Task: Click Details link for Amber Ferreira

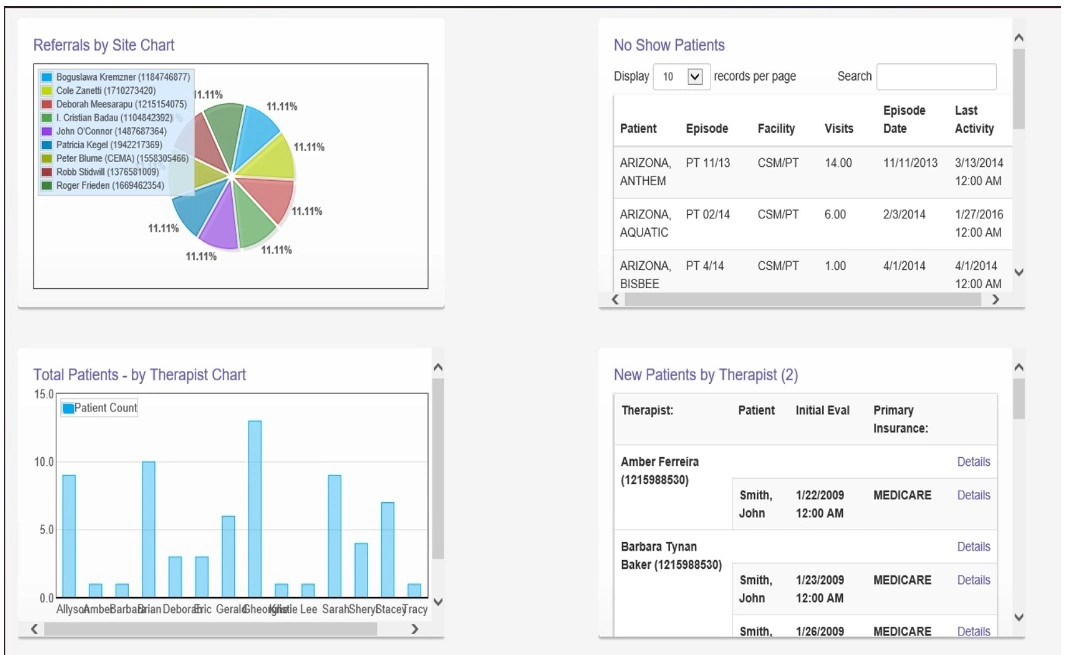Action: 975,462
